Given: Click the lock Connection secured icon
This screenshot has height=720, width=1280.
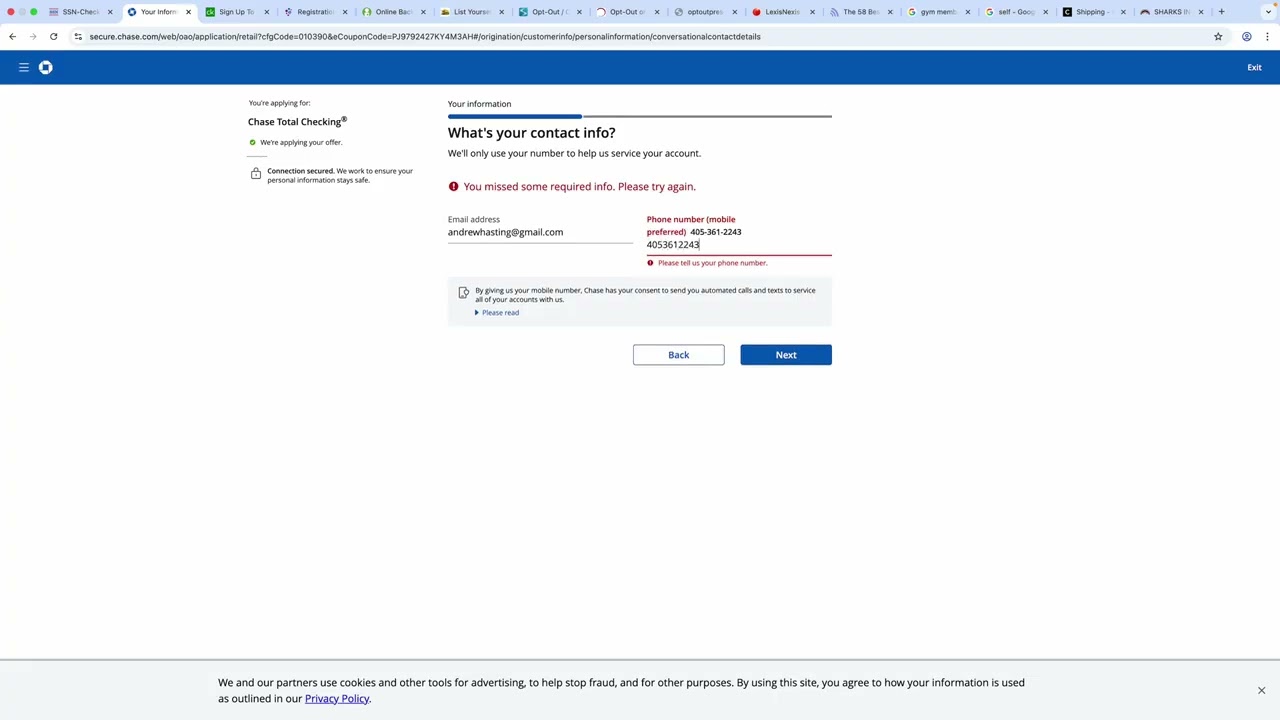Looking at the screenshot, I should click(256, 174).
